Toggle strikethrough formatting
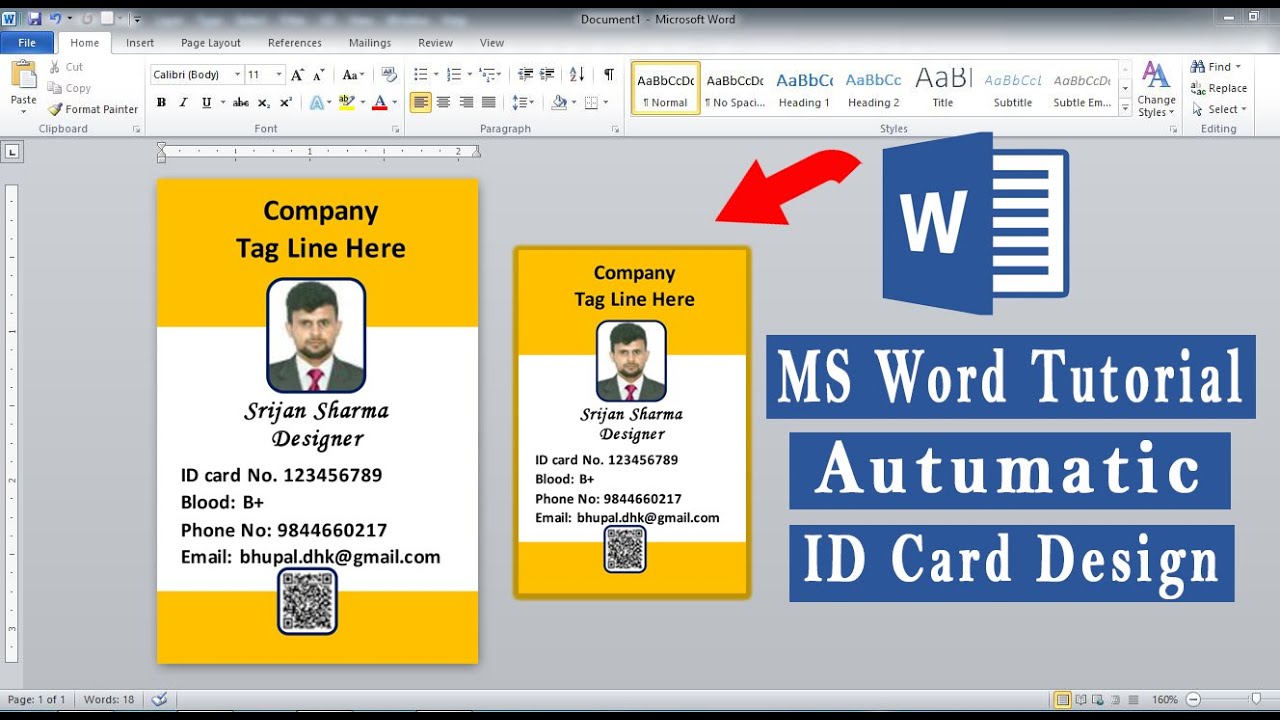1280x720 pixels. [241, 102]
